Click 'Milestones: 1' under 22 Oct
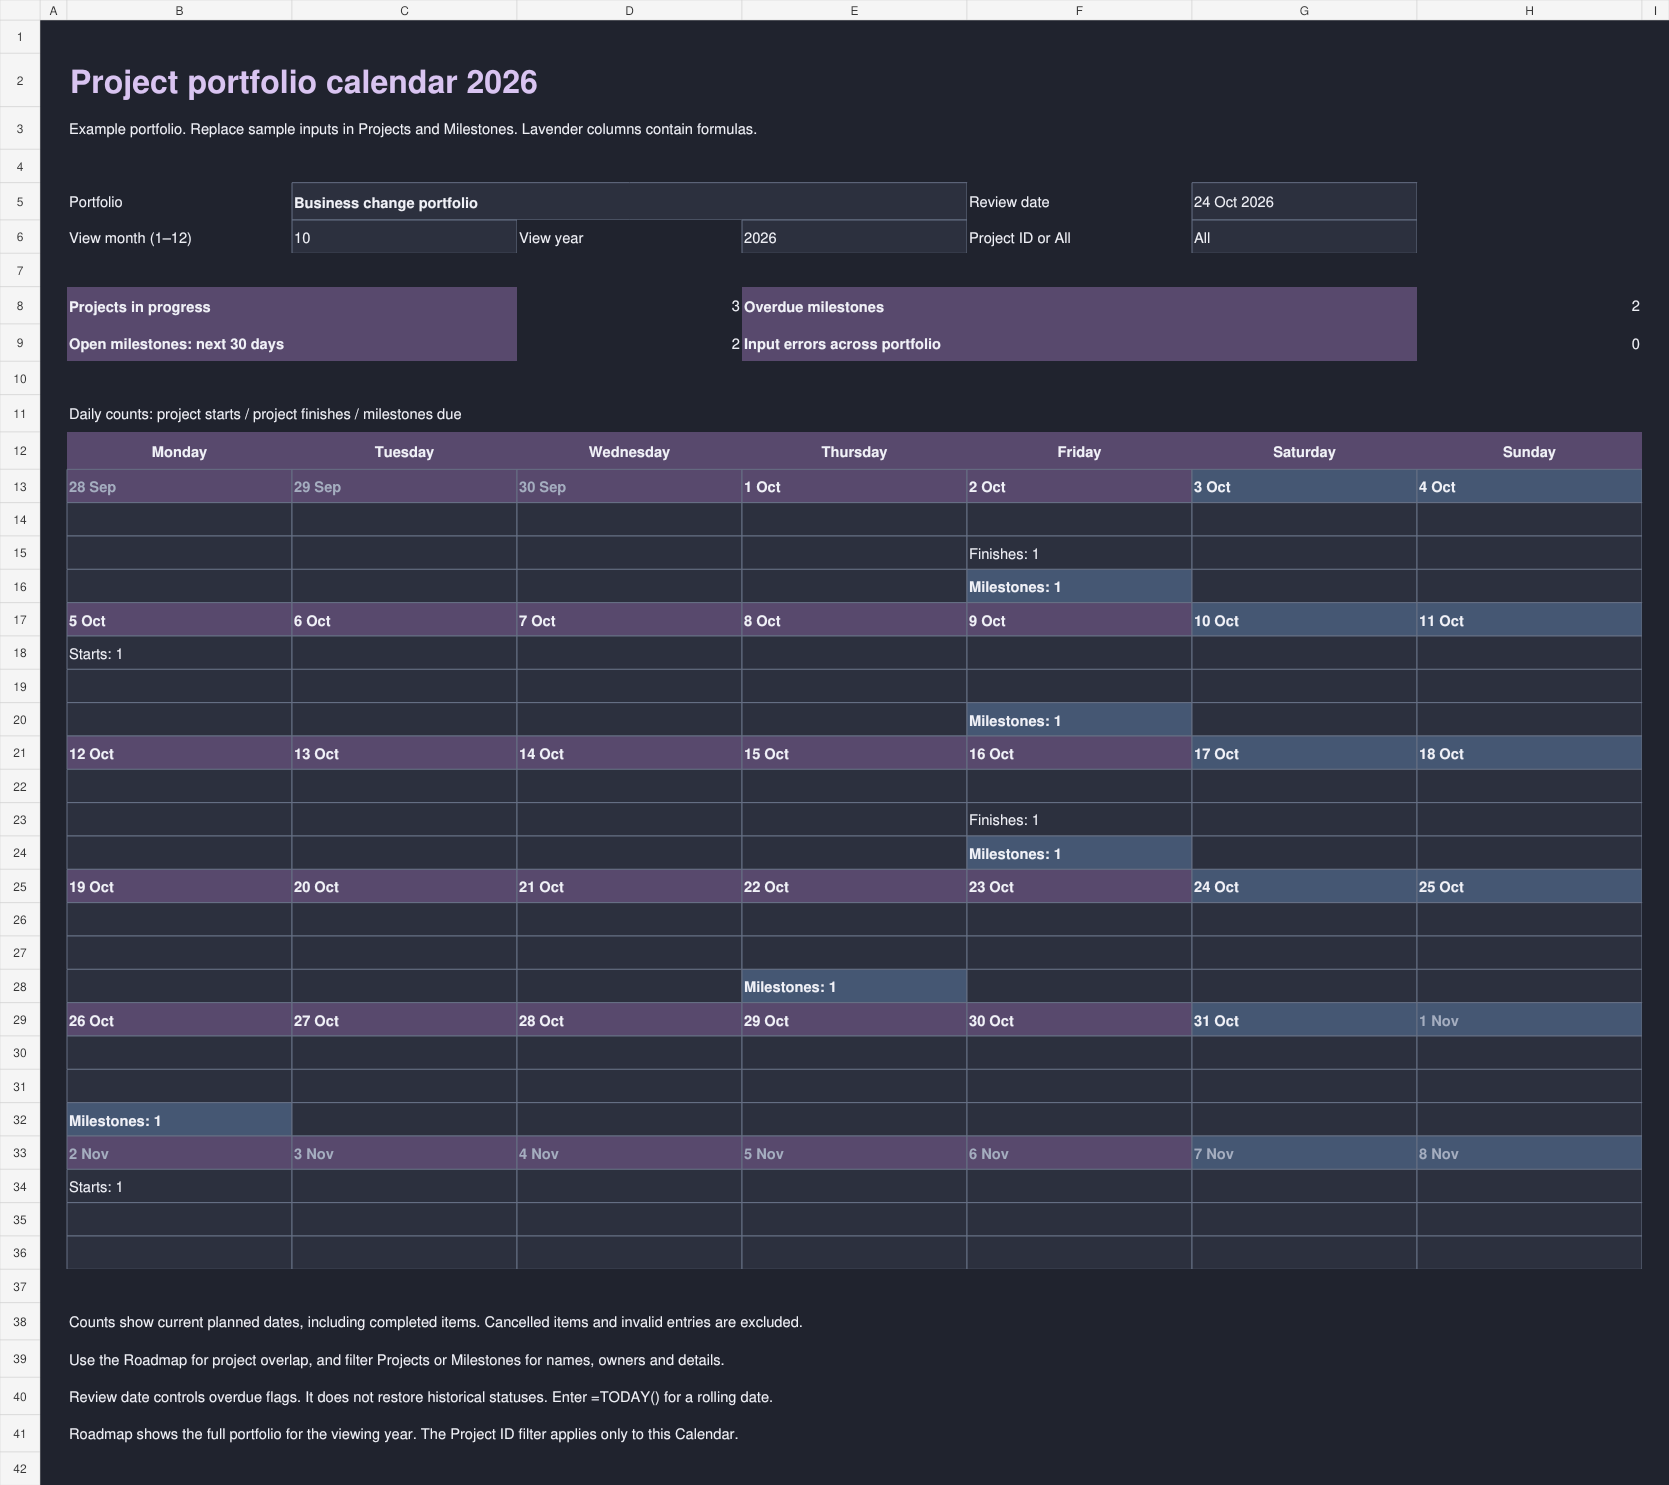The image size is (1669, 1485). tap(854, 987)
